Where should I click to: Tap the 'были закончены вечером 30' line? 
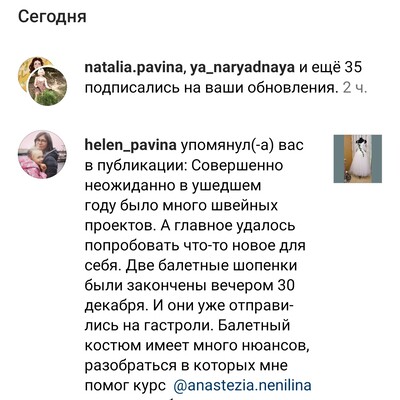coord(190,286)
